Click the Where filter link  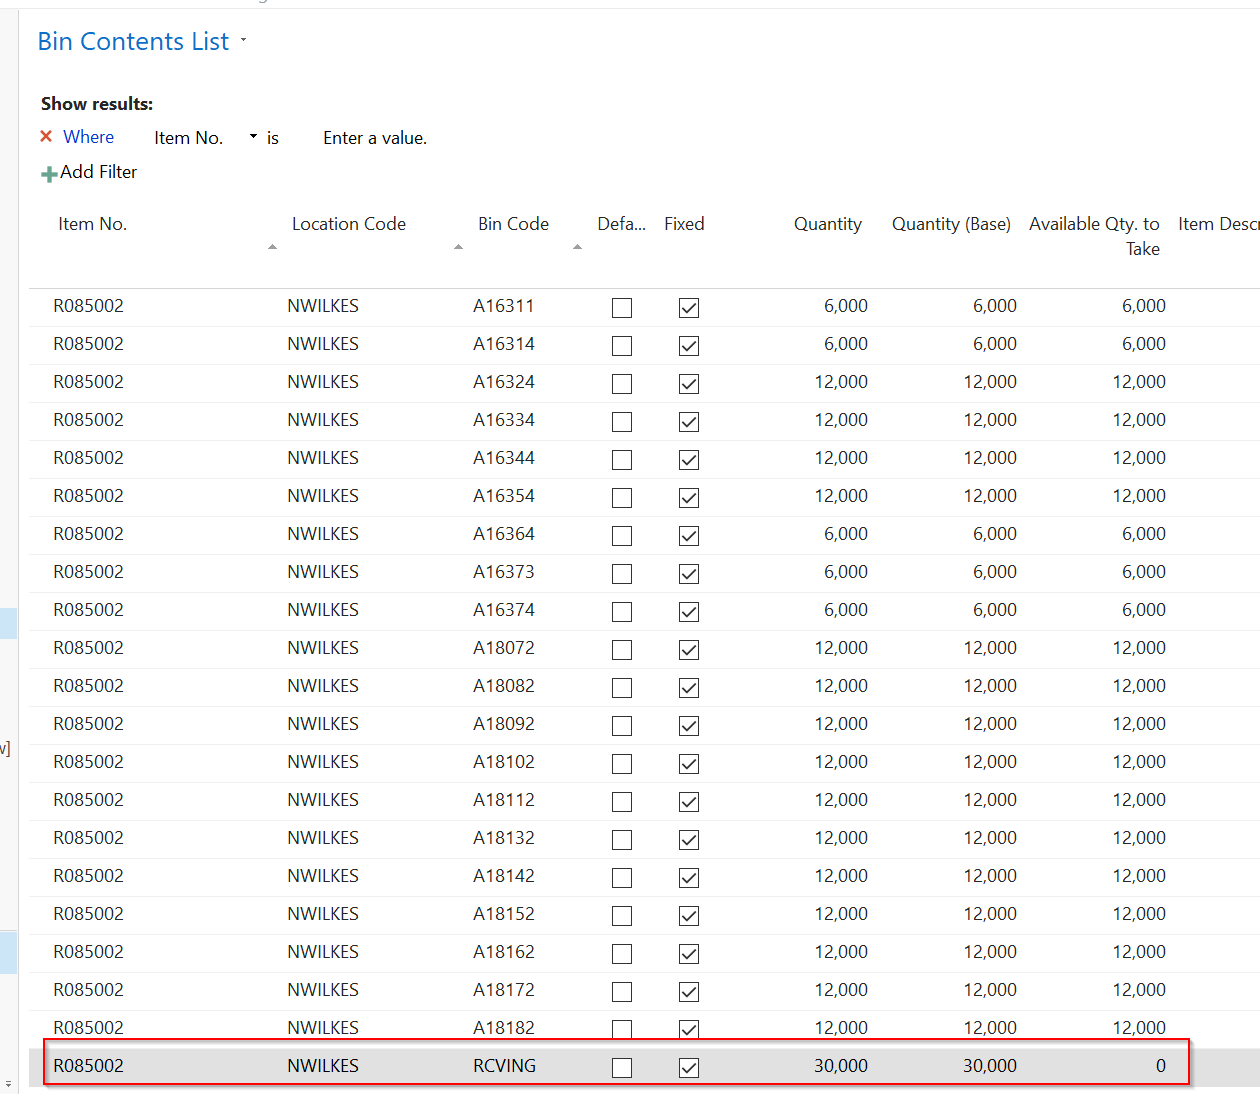88,137
